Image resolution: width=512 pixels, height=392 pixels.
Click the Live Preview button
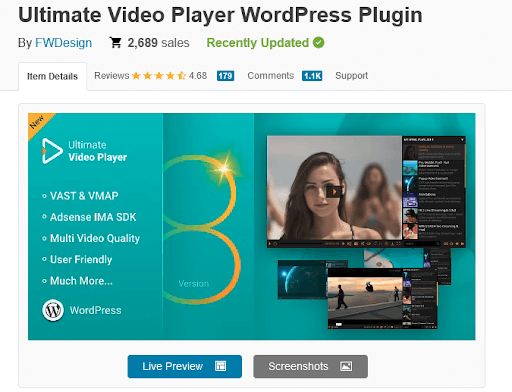point(185,366)
